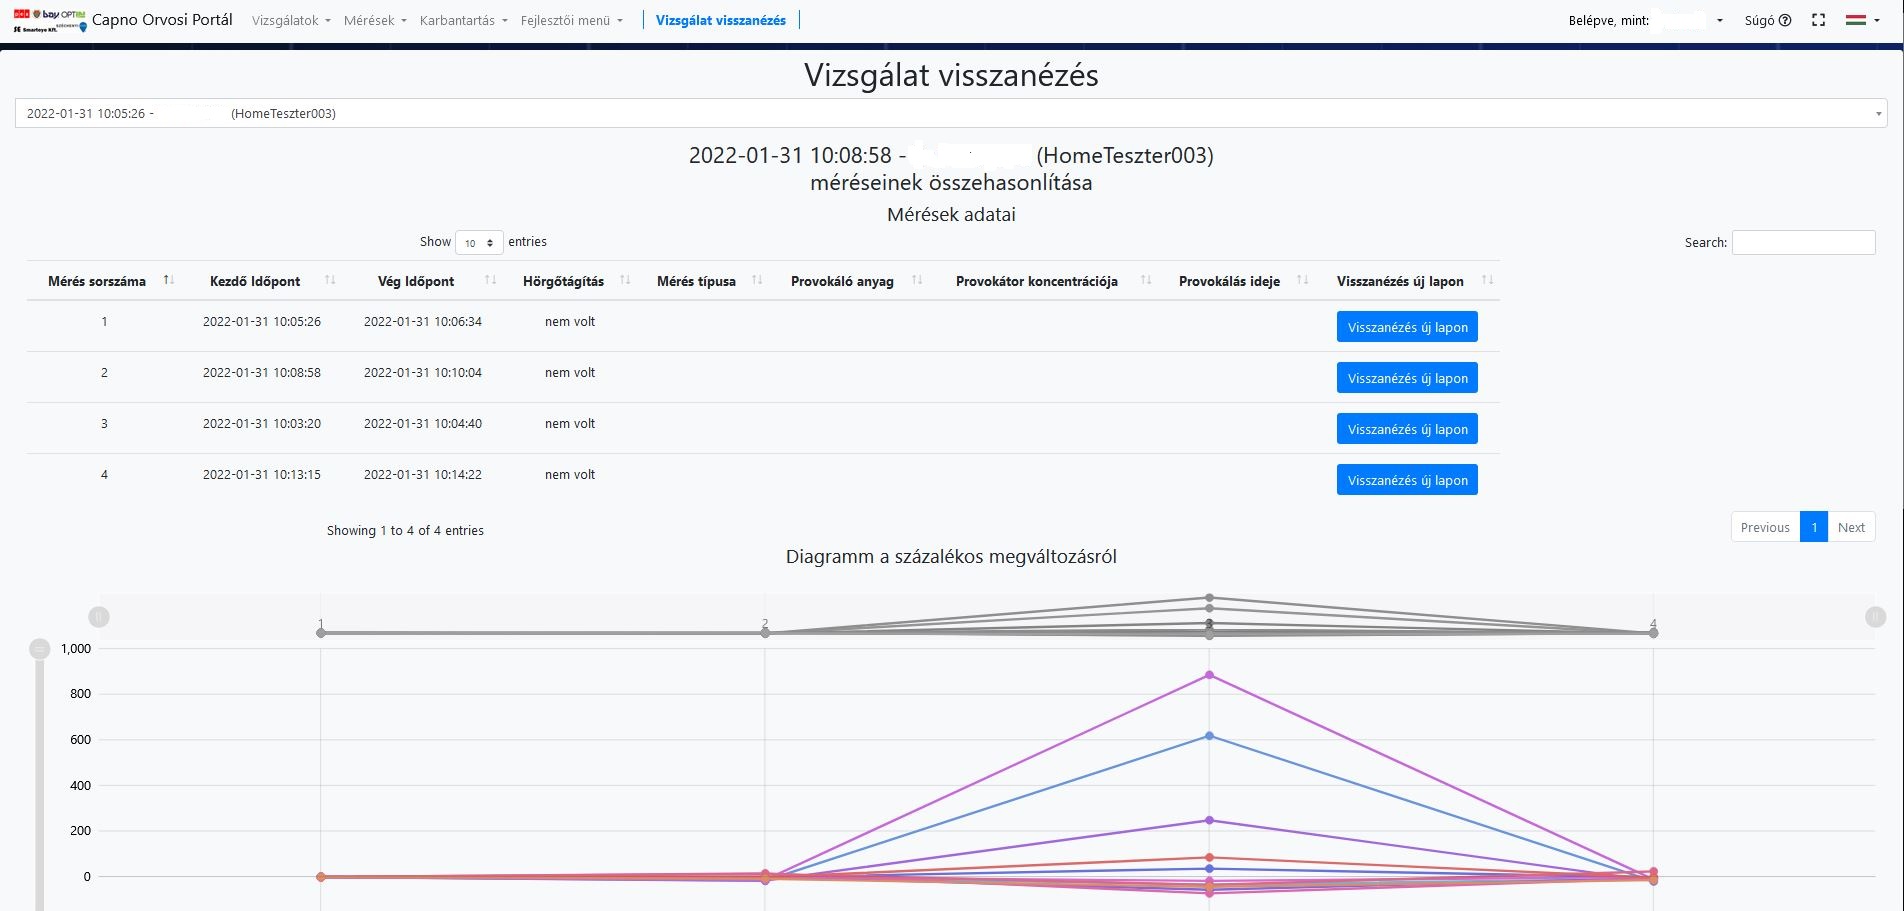Focus the Search input field
Screen dimensions: 1904x911
(1803, 242)
